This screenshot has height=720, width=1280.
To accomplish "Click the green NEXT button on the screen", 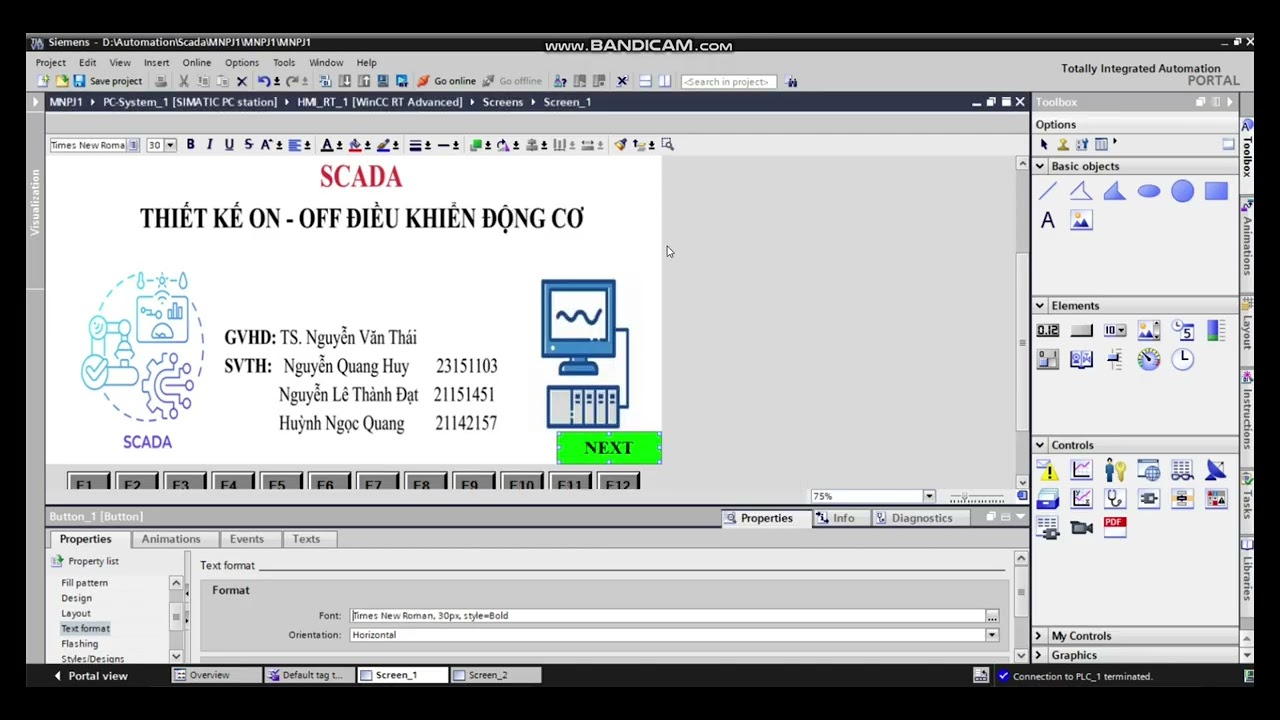I will [609, 448].
